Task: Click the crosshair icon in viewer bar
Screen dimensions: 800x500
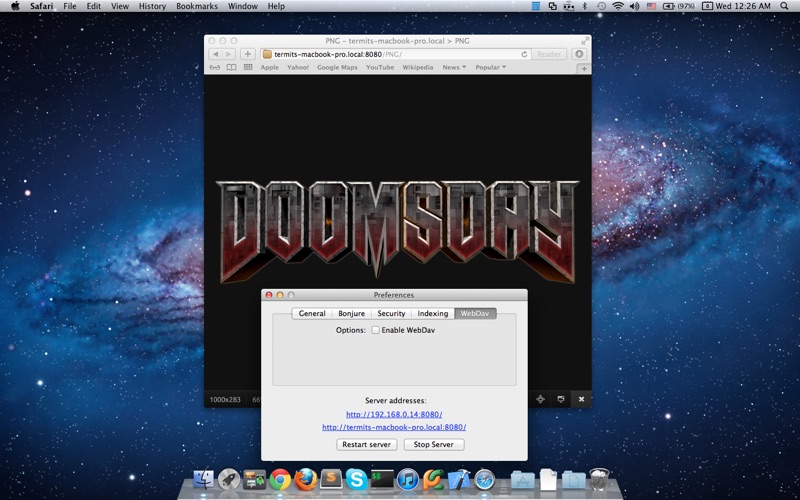Action: 540,399
